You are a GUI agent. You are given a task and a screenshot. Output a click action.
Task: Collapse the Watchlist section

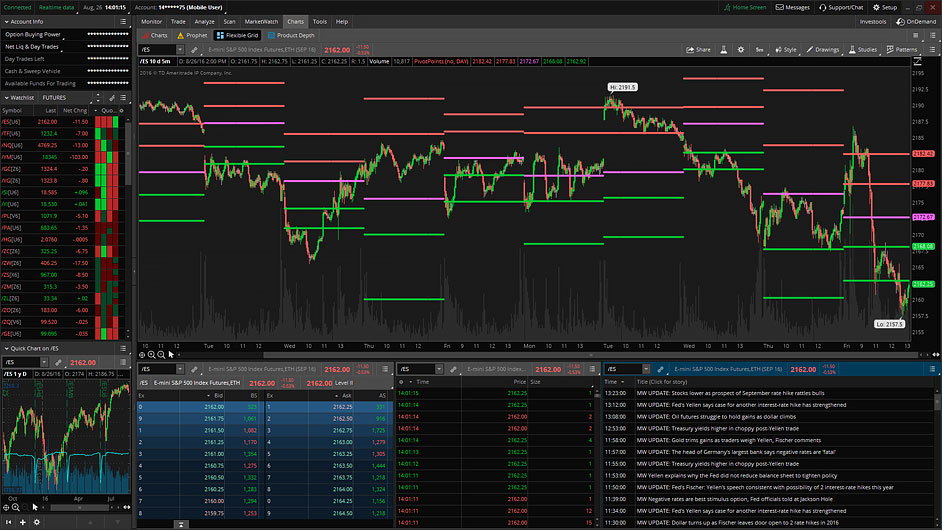pos(7,97)
